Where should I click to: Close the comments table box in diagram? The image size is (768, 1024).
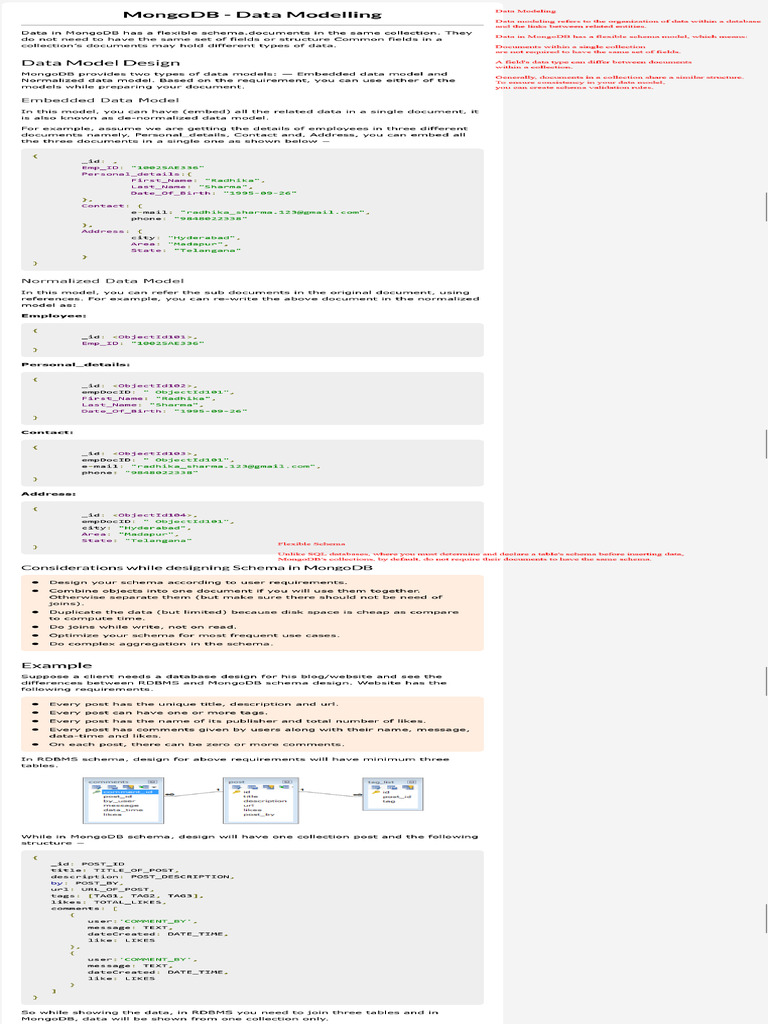coord(152,782)
